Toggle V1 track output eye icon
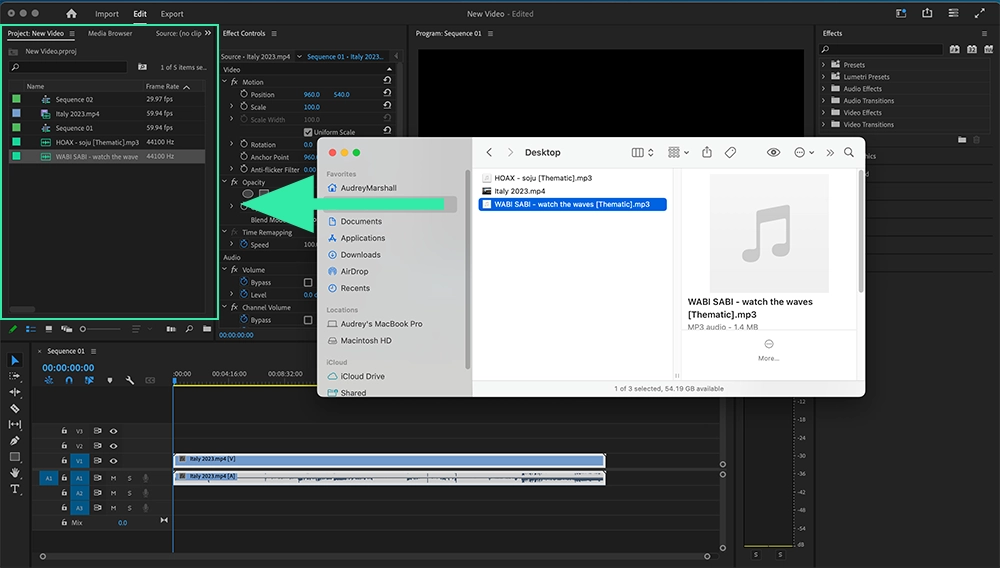1000x568 pixels. [x=114, y=461]
